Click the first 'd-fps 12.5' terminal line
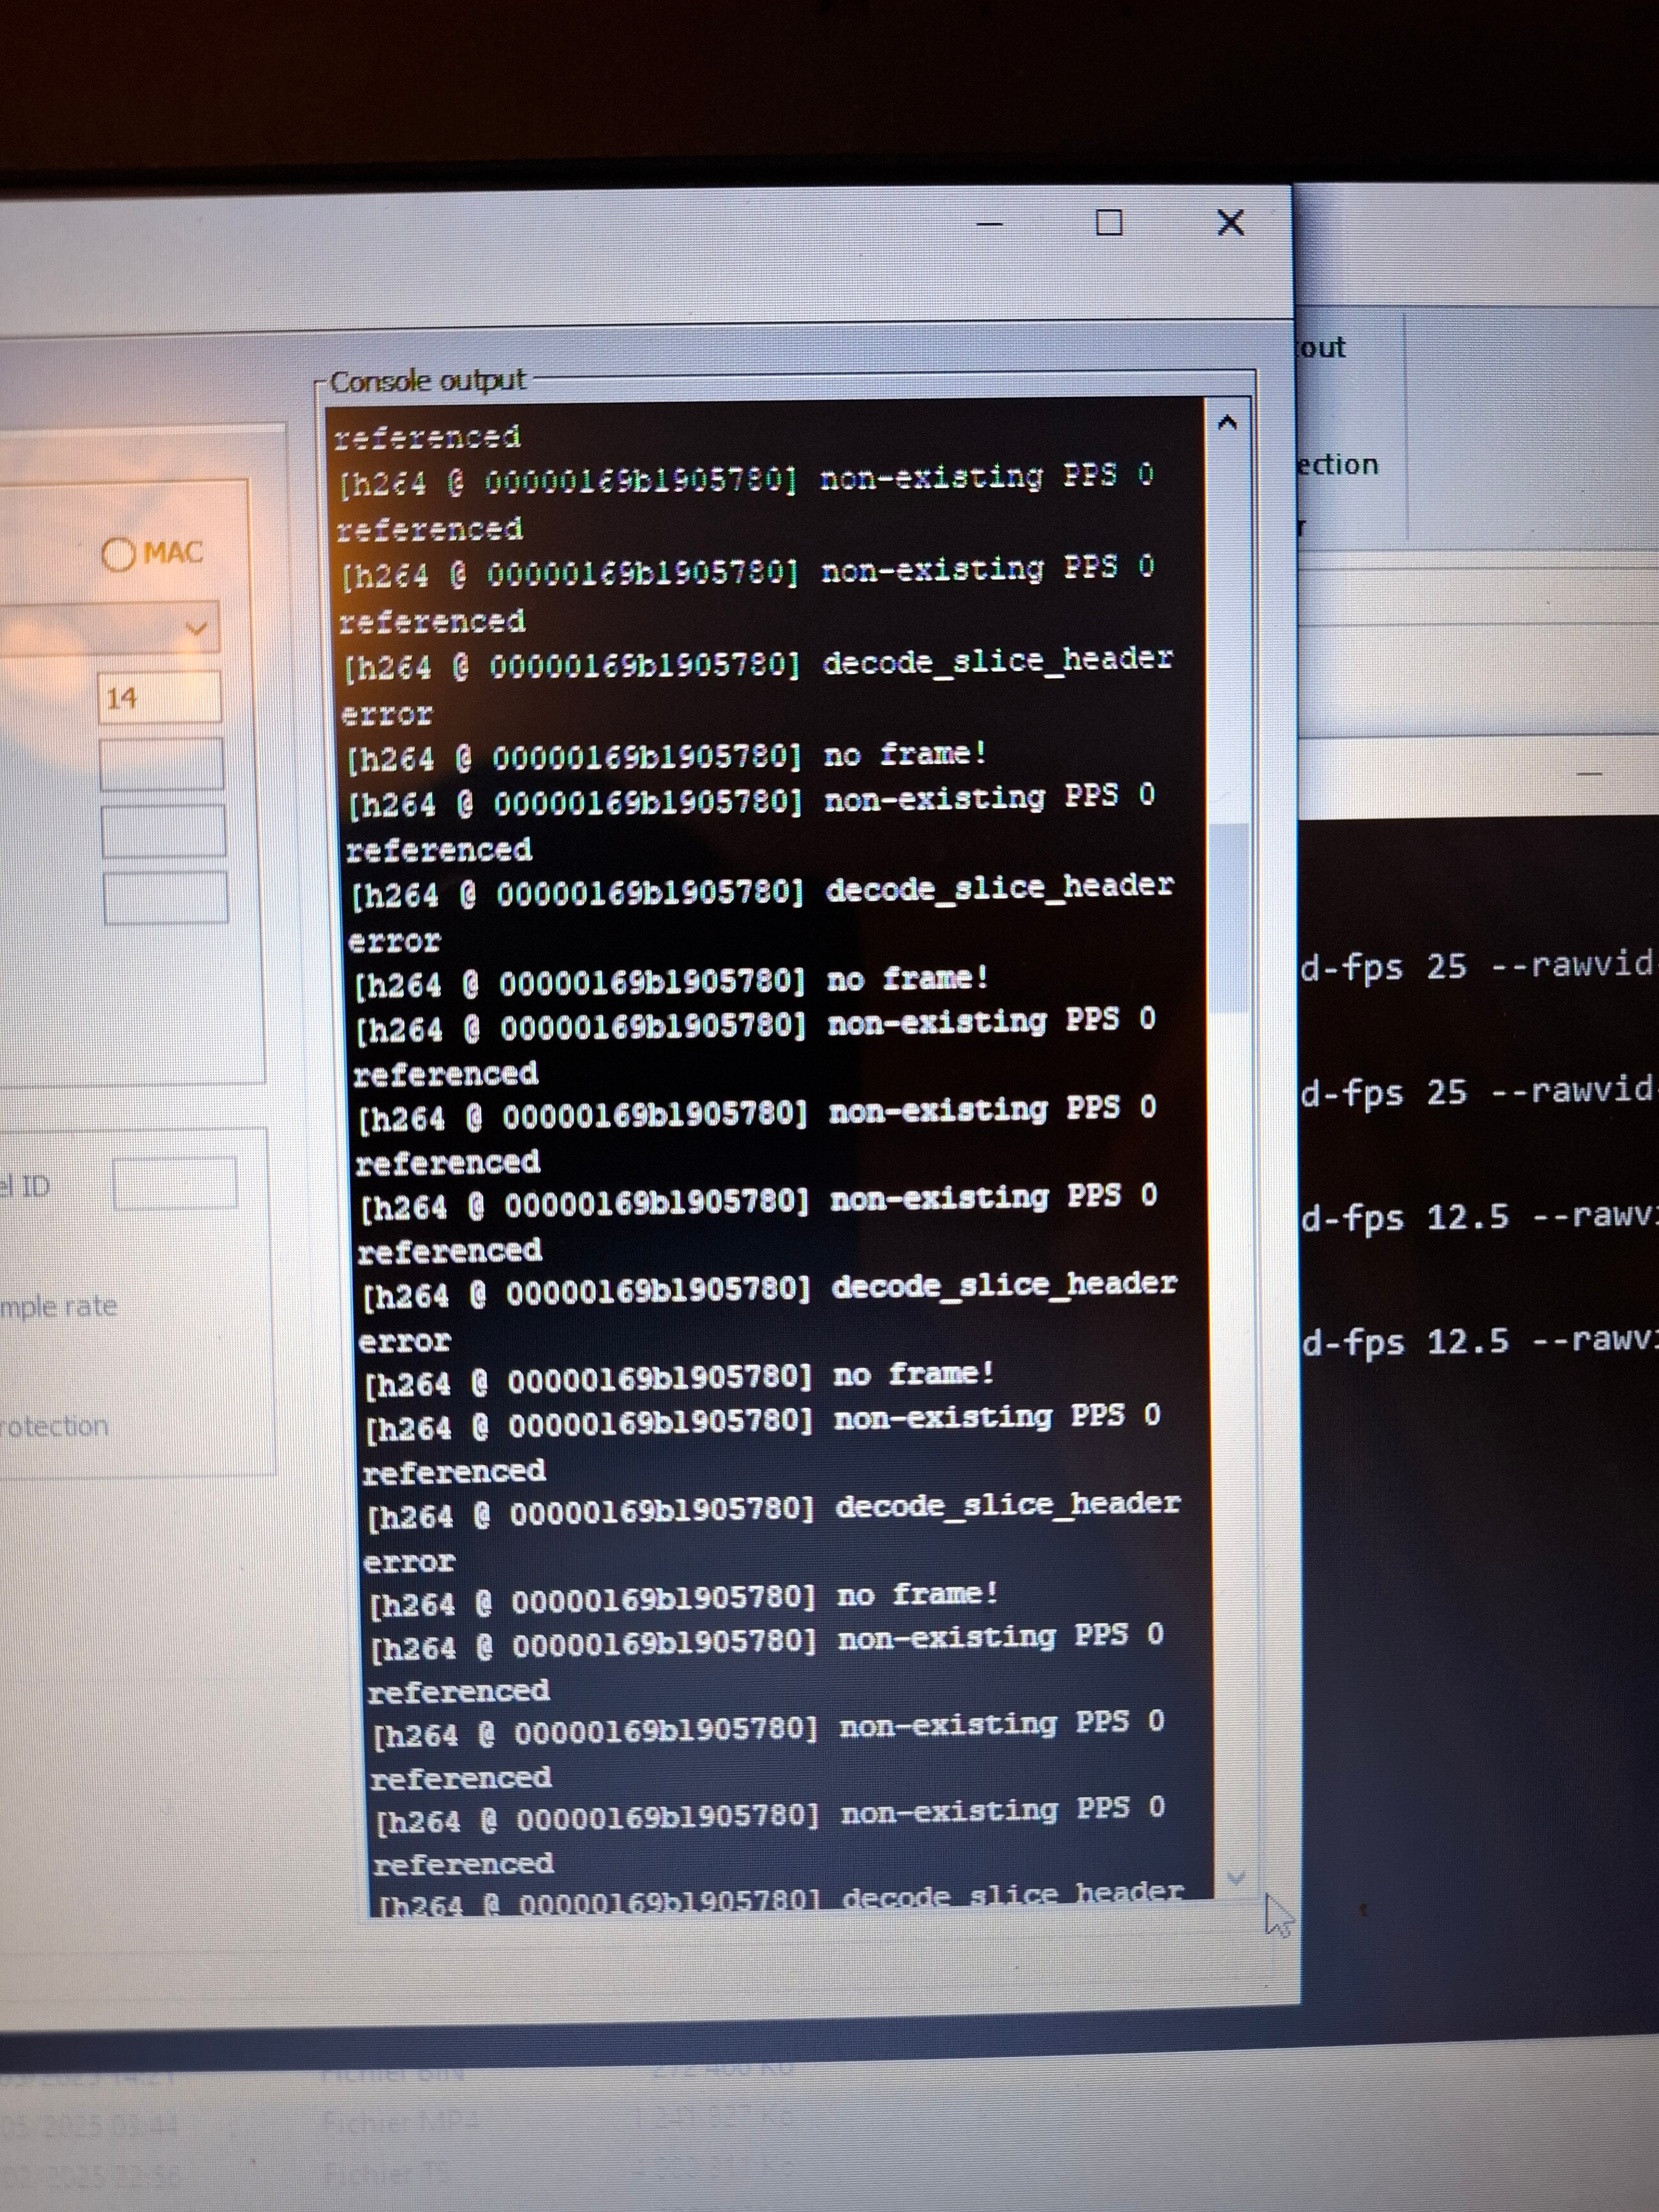Image resolution: width=1659 pixels, height=2212 pixels. pos(1478,1217)
